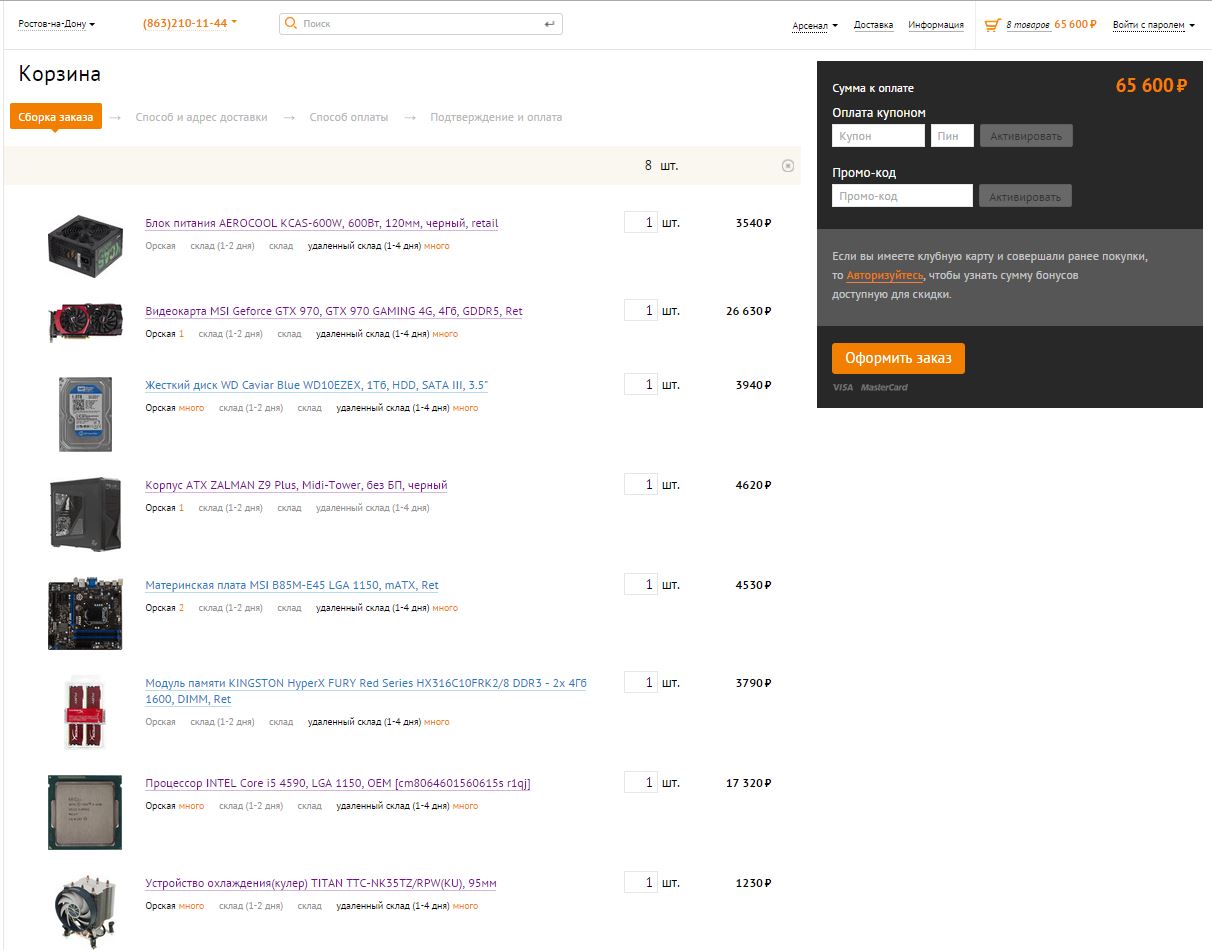Viewport: 1212px width, 950px height.
Task: Click the Авторизуйтесь link
Action: [x=885, y=275]
